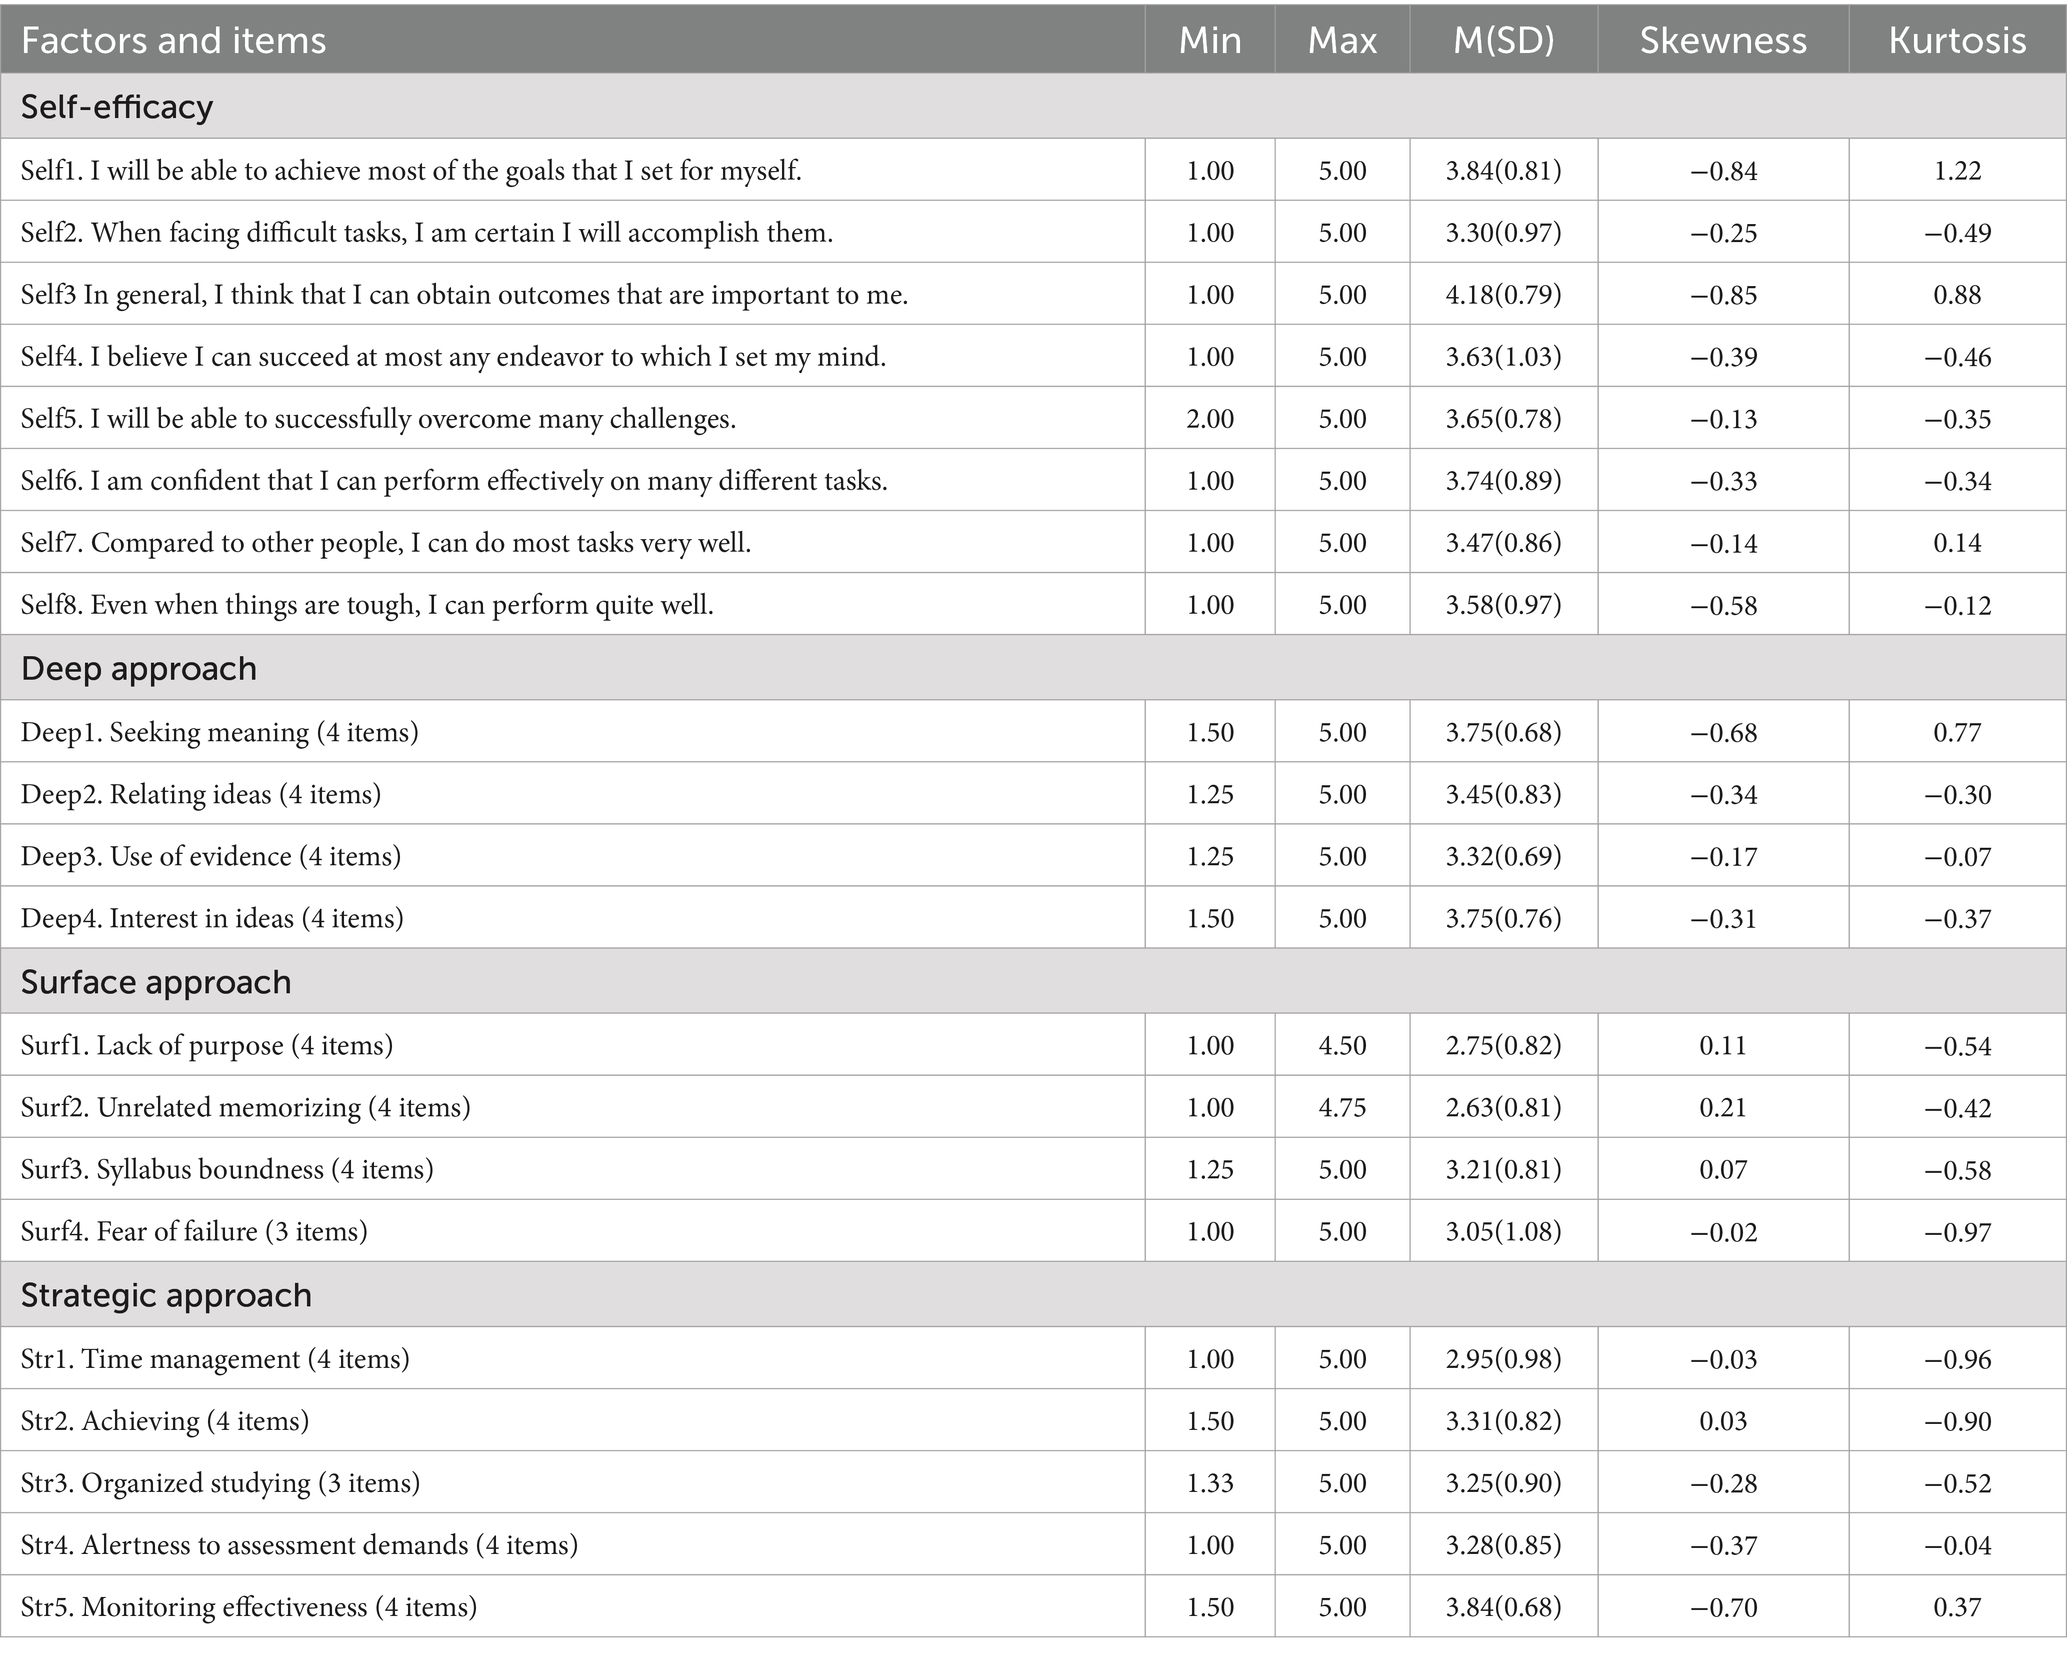Viewport: 2067px width, 1655px height.
Task: Select 'Deep3. Use of evidence (4 items)' label
Action: (211, 856)
